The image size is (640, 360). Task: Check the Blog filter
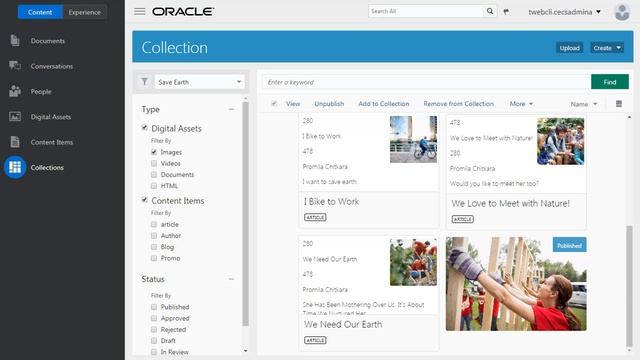click(x=154, y=247)
